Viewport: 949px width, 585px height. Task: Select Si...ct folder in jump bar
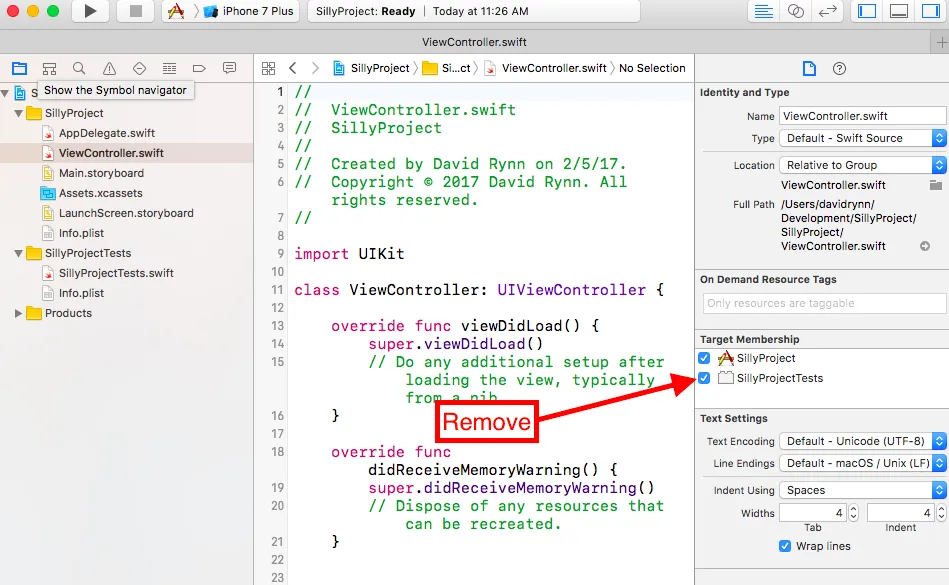tap(447, 68)
